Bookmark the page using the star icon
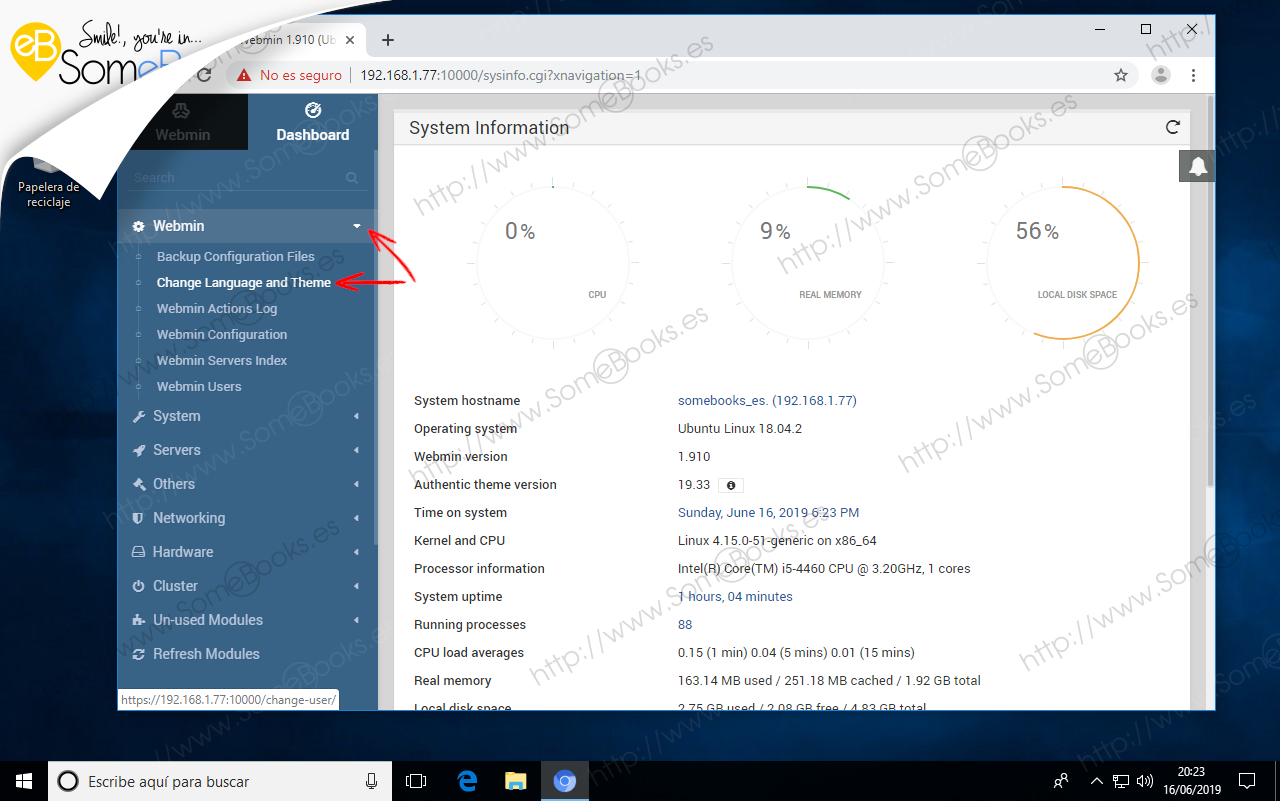1280x801 pixels. (1121, 74)
